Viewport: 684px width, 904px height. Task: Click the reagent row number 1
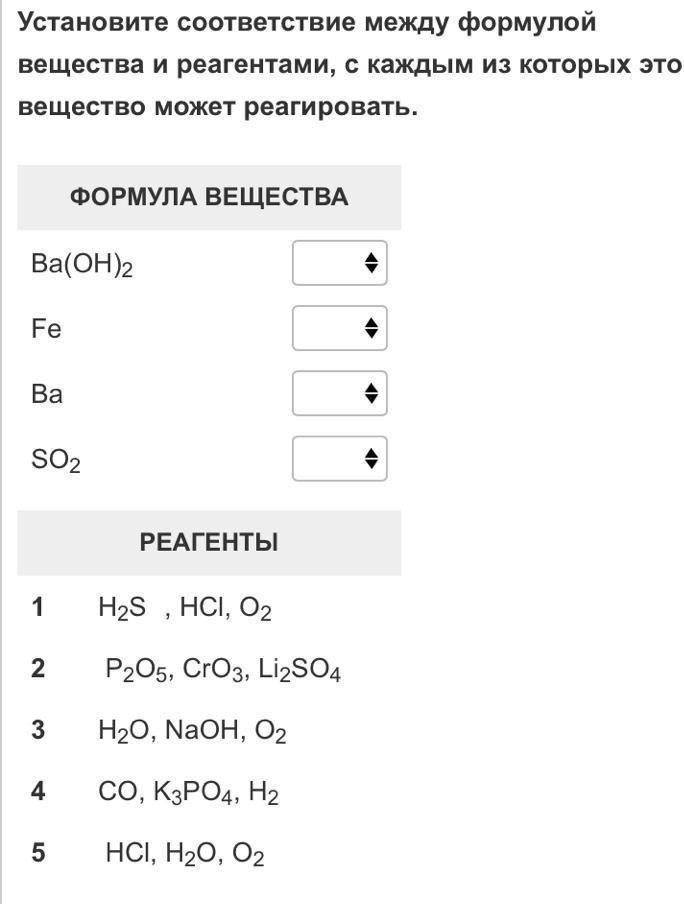(38, 607)
